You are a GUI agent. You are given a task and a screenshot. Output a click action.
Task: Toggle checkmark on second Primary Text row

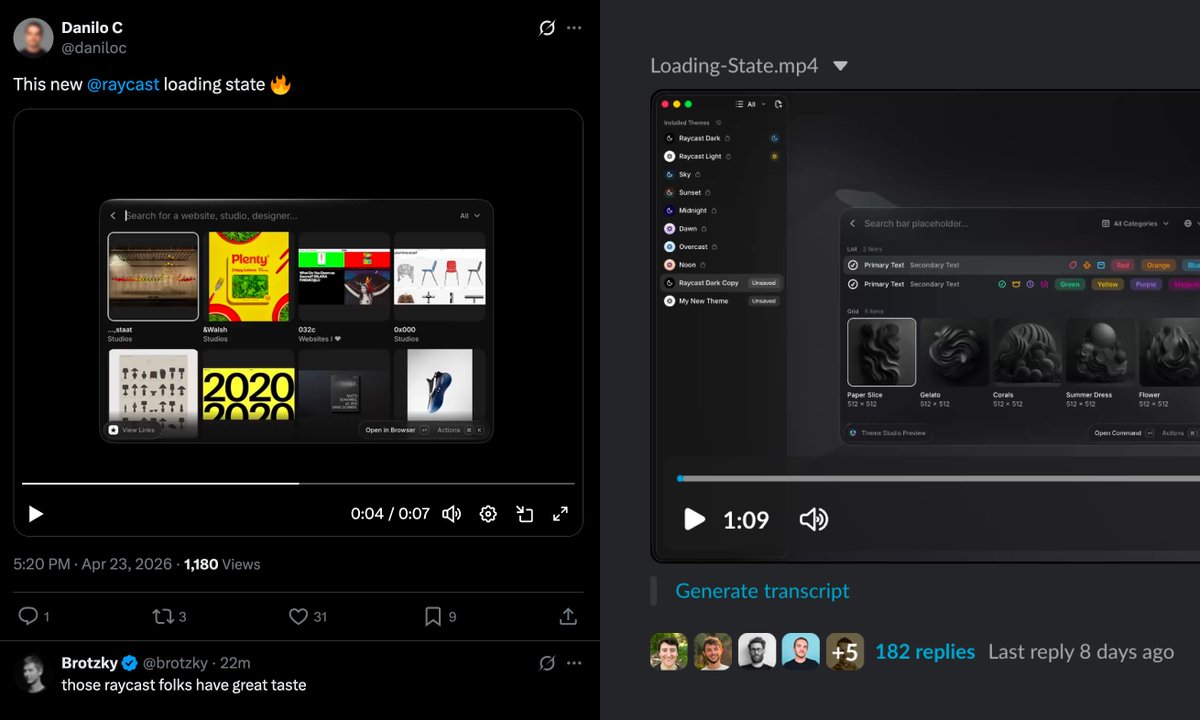pyautogui.click(x=853, y=284)
